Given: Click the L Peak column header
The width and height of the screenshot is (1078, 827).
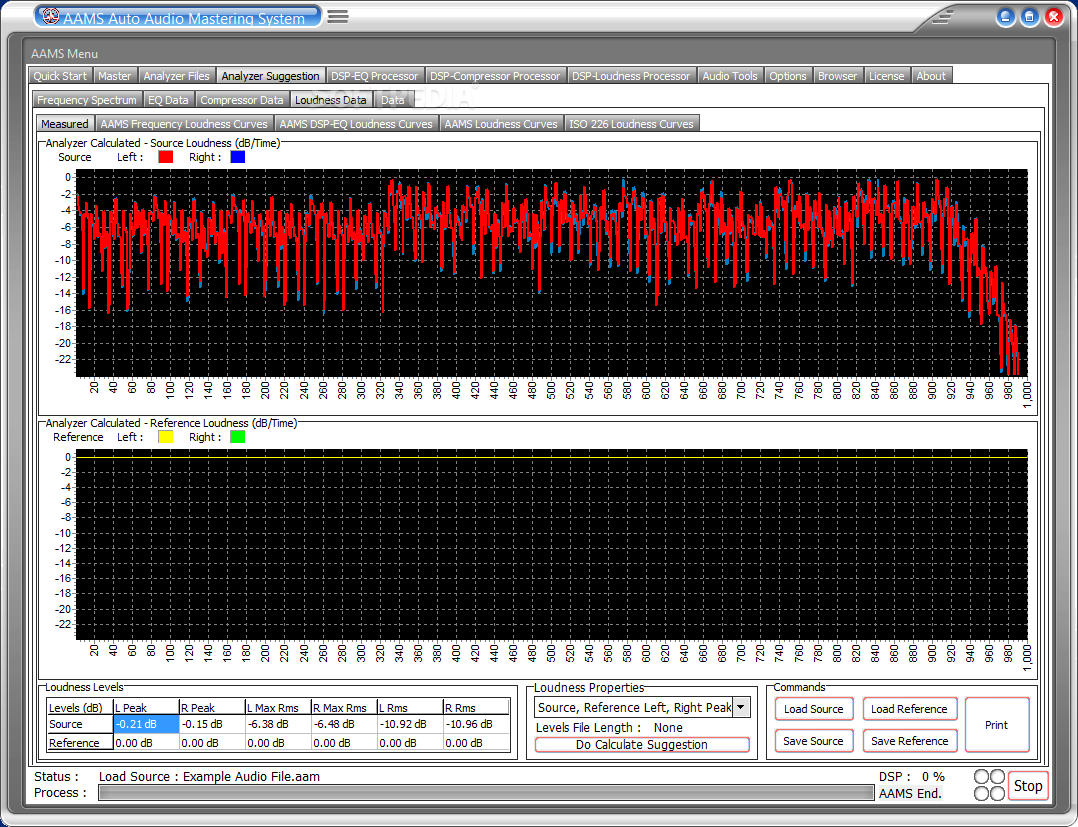Looking at the screenshot, I should 146,707.
